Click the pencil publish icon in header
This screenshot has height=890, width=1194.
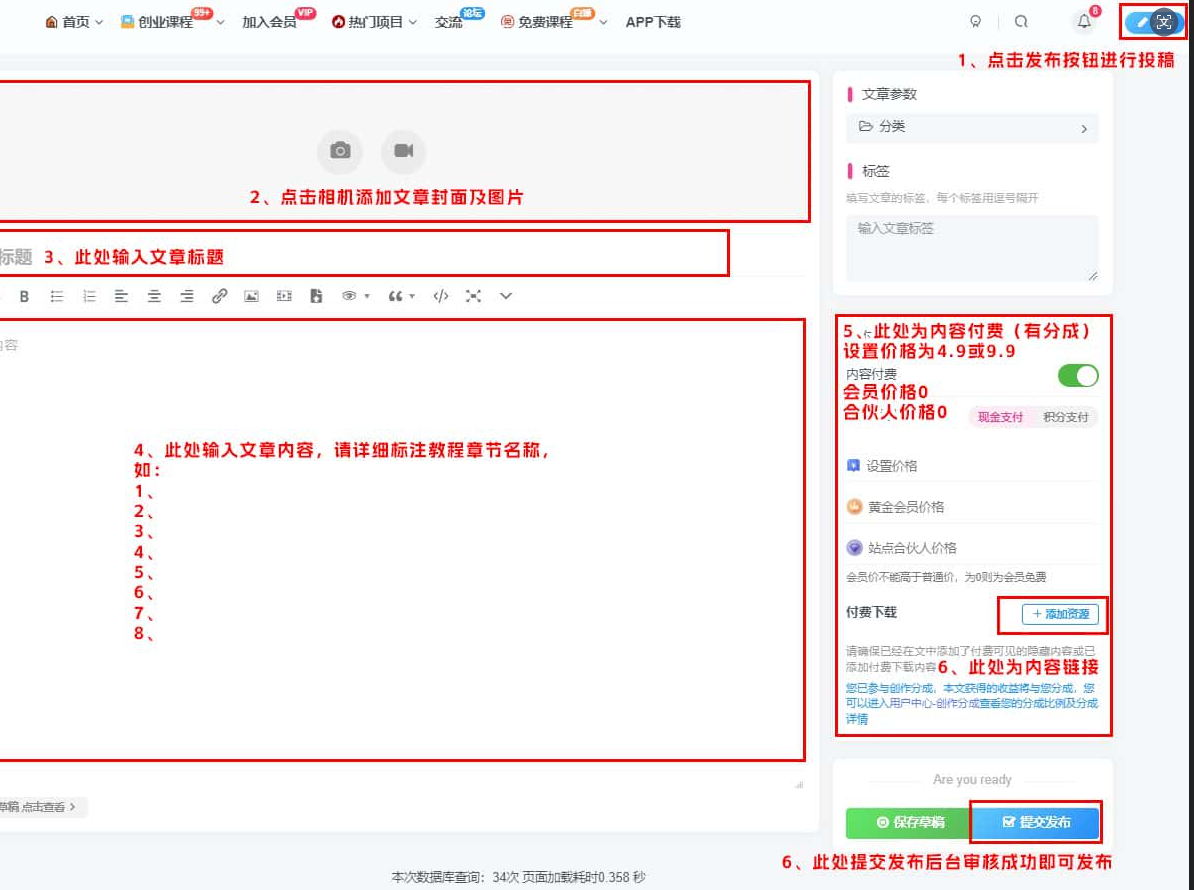pyautogui.click(x=1141, y=22)
